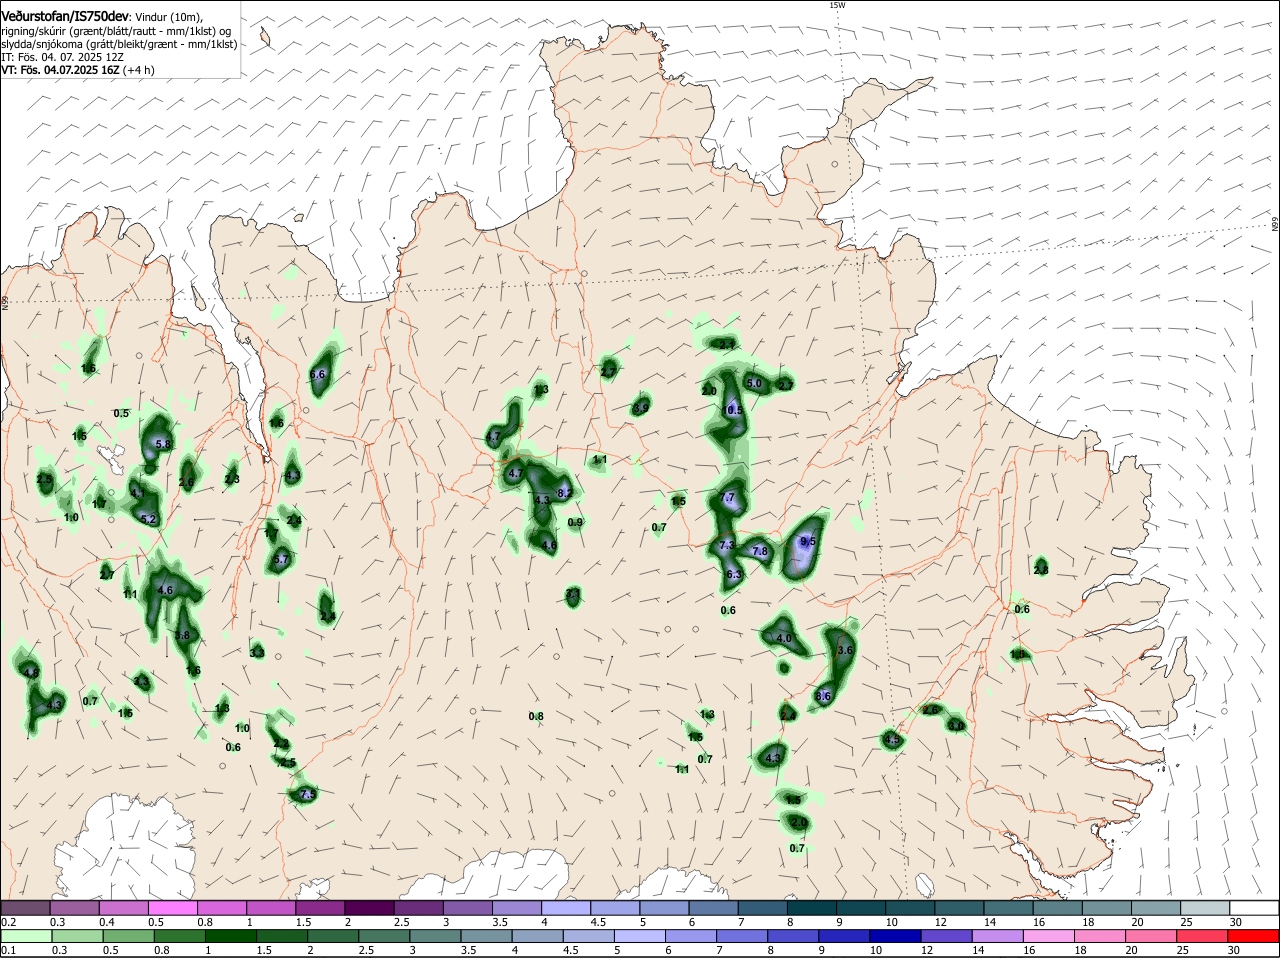1280x958 pixels.
Task: Click the 3.8 precipitation value
Action: coord(182,635)
